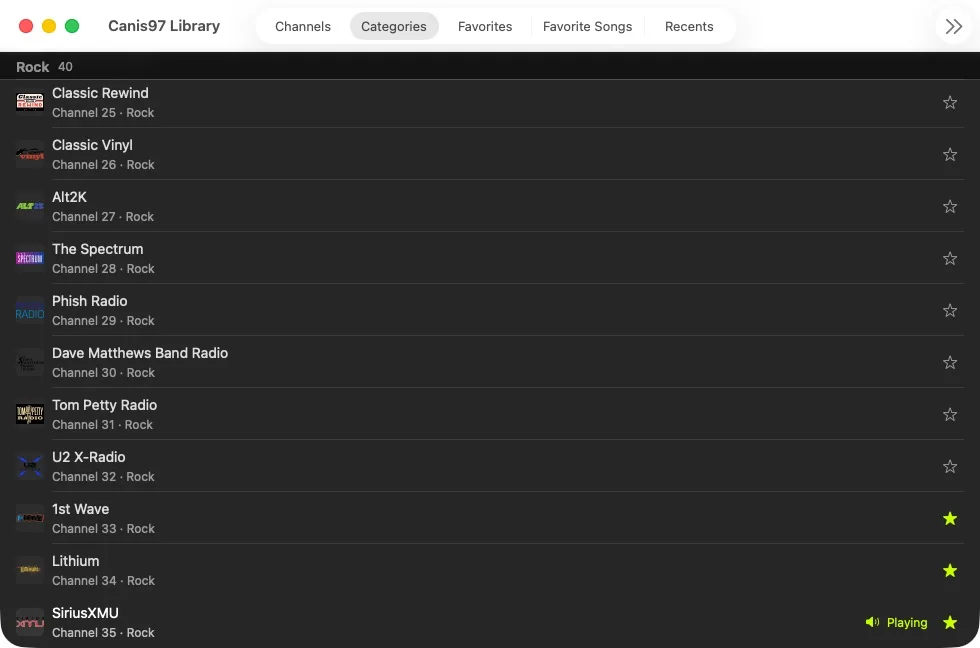Screen dimensions: 980x648
Task: Open the Classic Rewind channel logo
Action: pyautogui.click(x=29, y=102)
